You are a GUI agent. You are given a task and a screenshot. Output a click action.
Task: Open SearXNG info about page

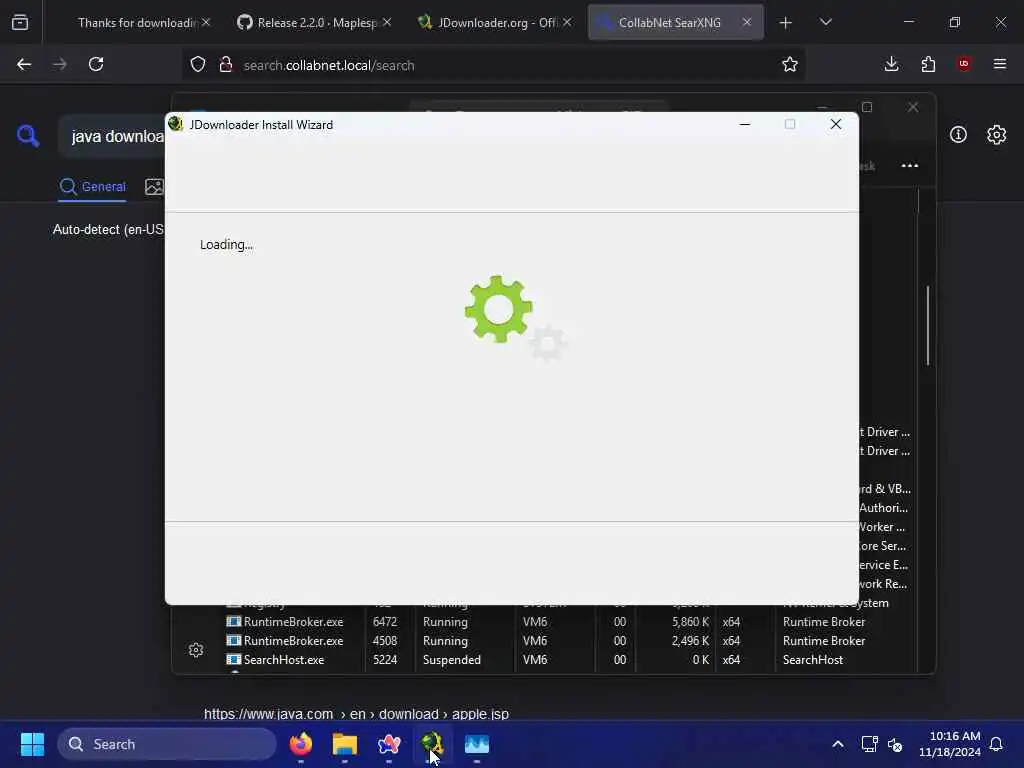[958, 135]
